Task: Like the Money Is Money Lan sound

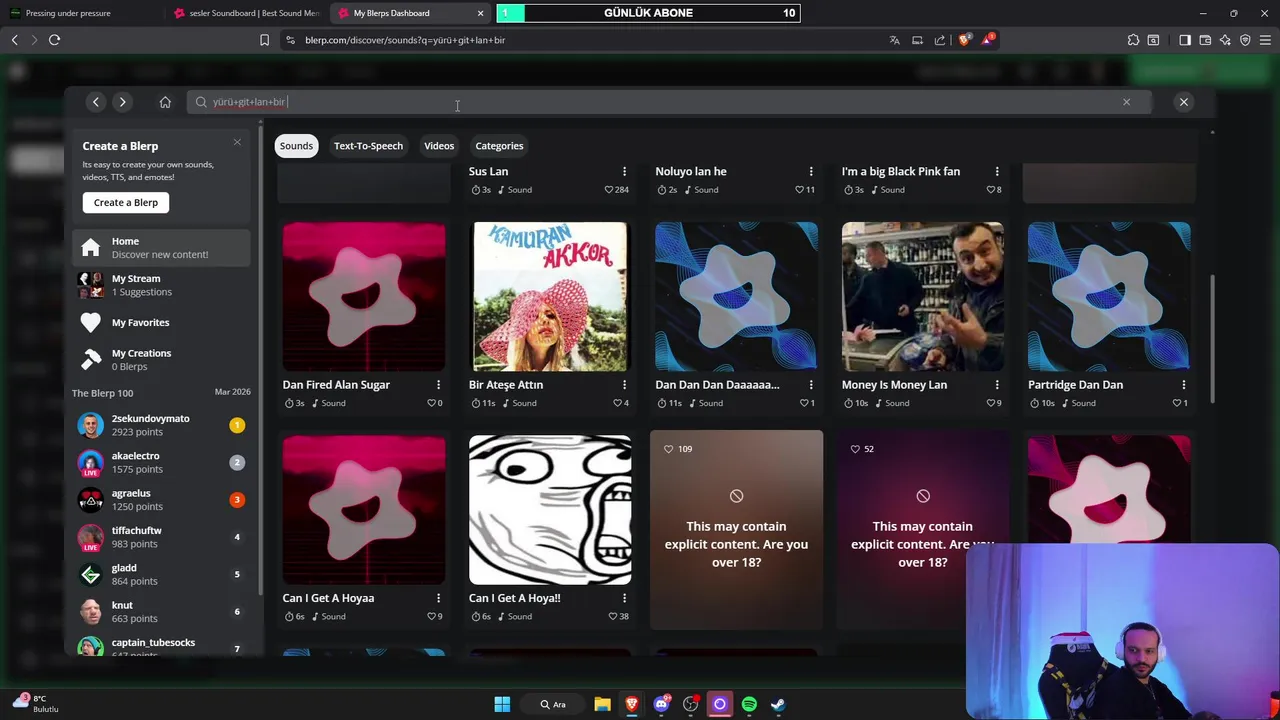Action: (991, 403)
